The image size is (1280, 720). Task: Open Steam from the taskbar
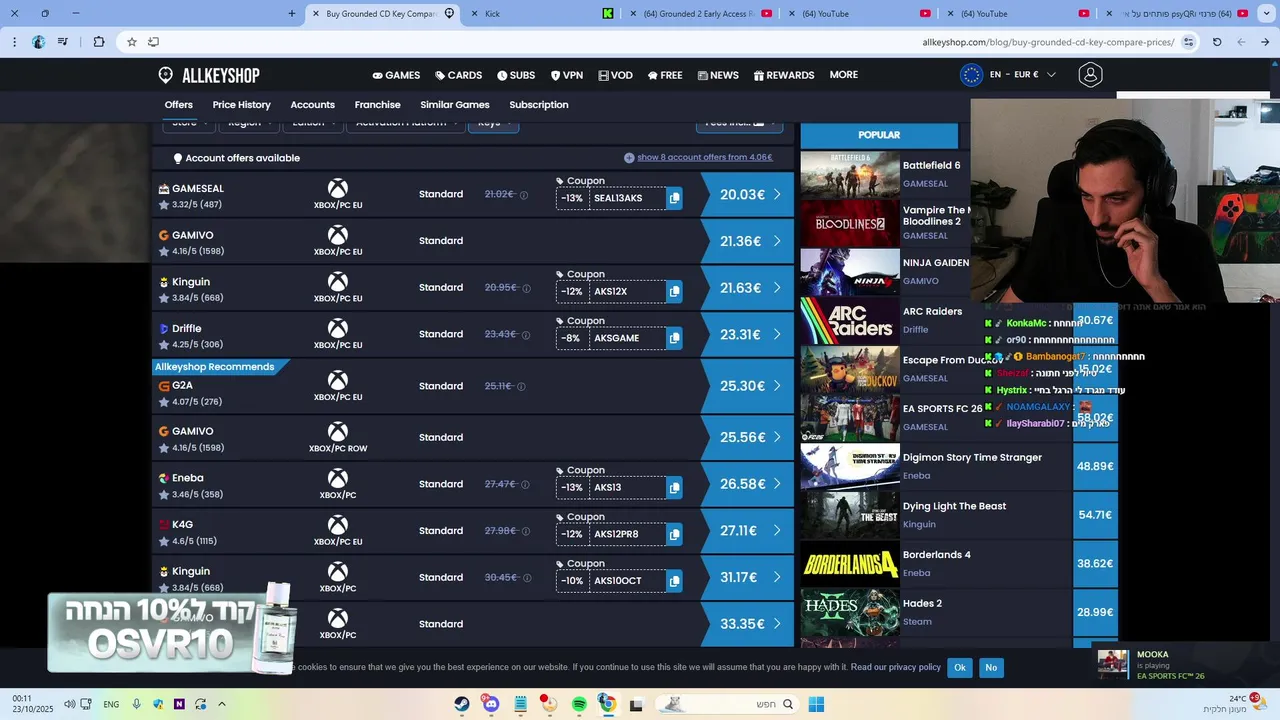coord(461,704)
